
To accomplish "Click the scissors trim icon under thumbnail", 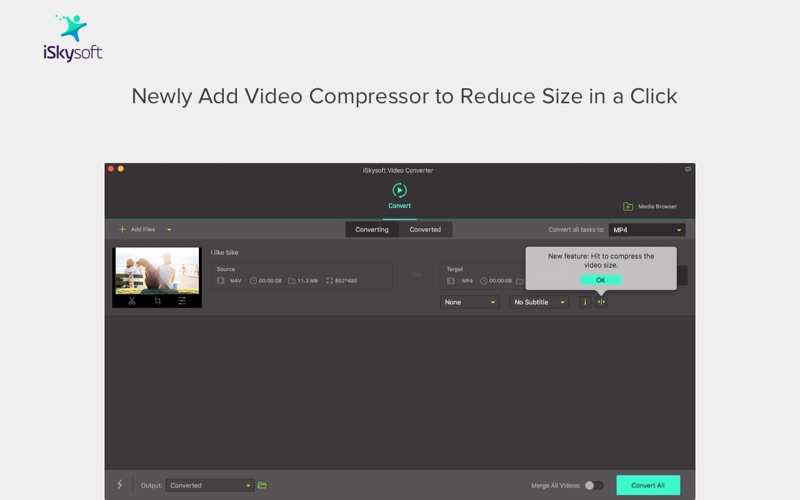I will tap(132, 301).
